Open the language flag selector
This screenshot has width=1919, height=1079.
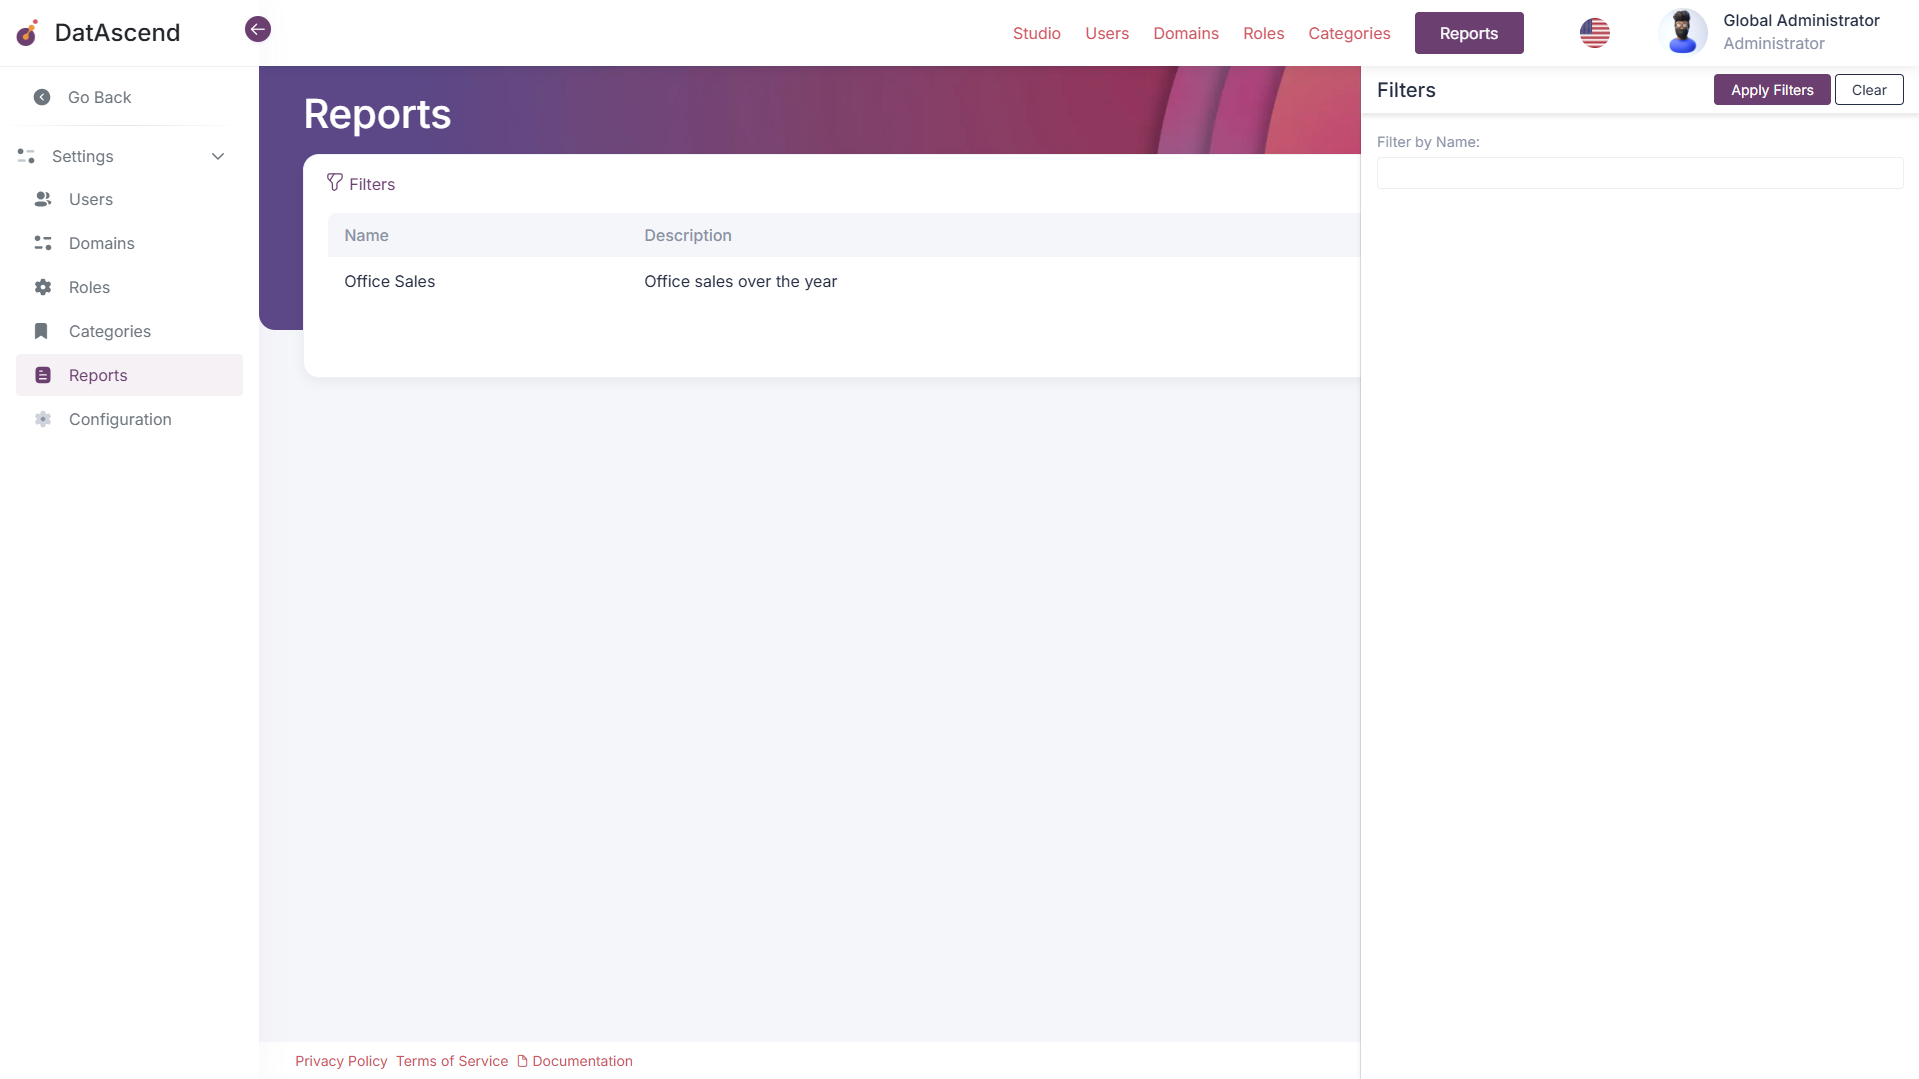tap(1594, 33)
